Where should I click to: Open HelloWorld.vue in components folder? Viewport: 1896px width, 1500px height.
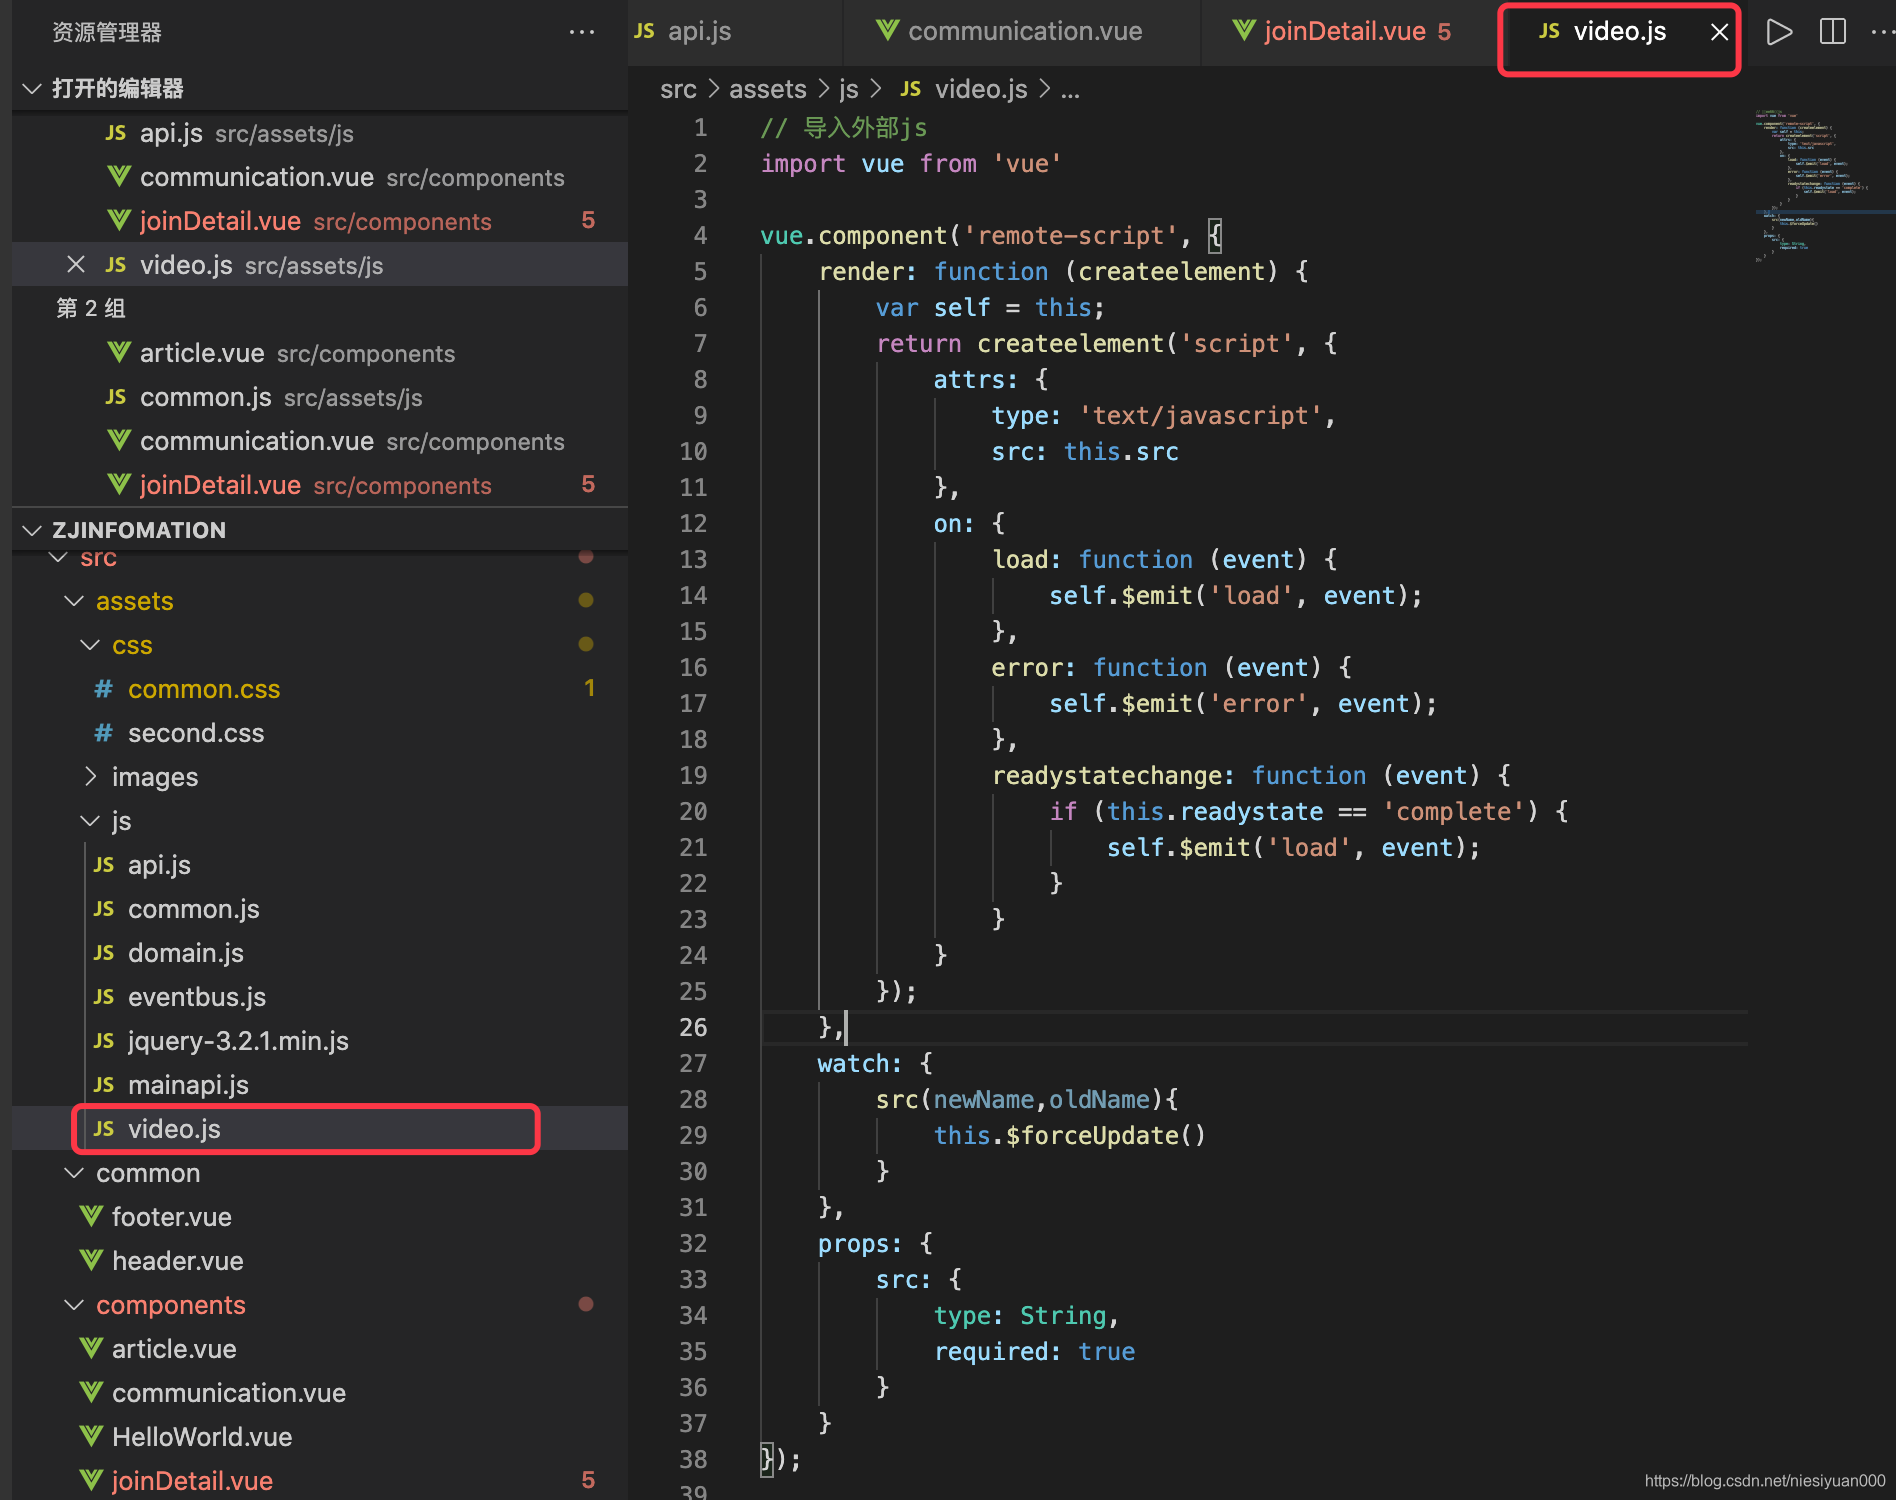click(320, 1437)
